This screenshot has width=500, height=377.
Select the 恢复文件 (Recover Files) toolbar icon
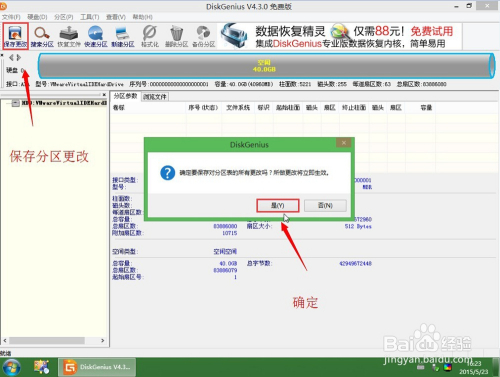click(69, 36)
